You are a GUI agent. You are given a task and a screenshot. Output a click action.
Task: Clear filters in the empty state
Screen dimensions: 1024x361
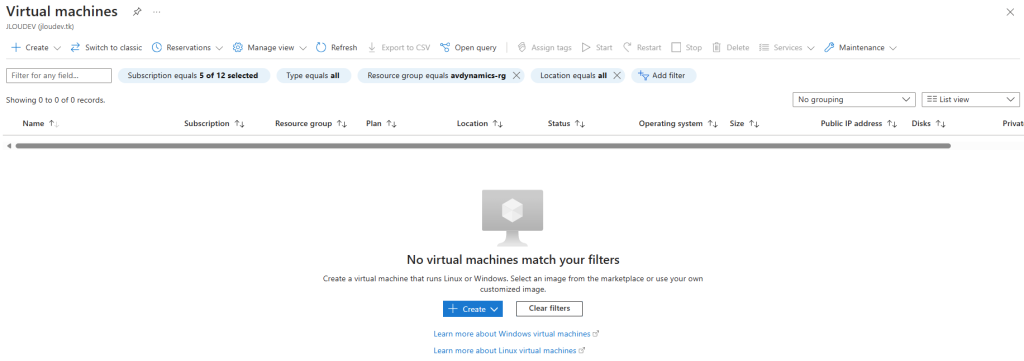[x=549, y=309]
